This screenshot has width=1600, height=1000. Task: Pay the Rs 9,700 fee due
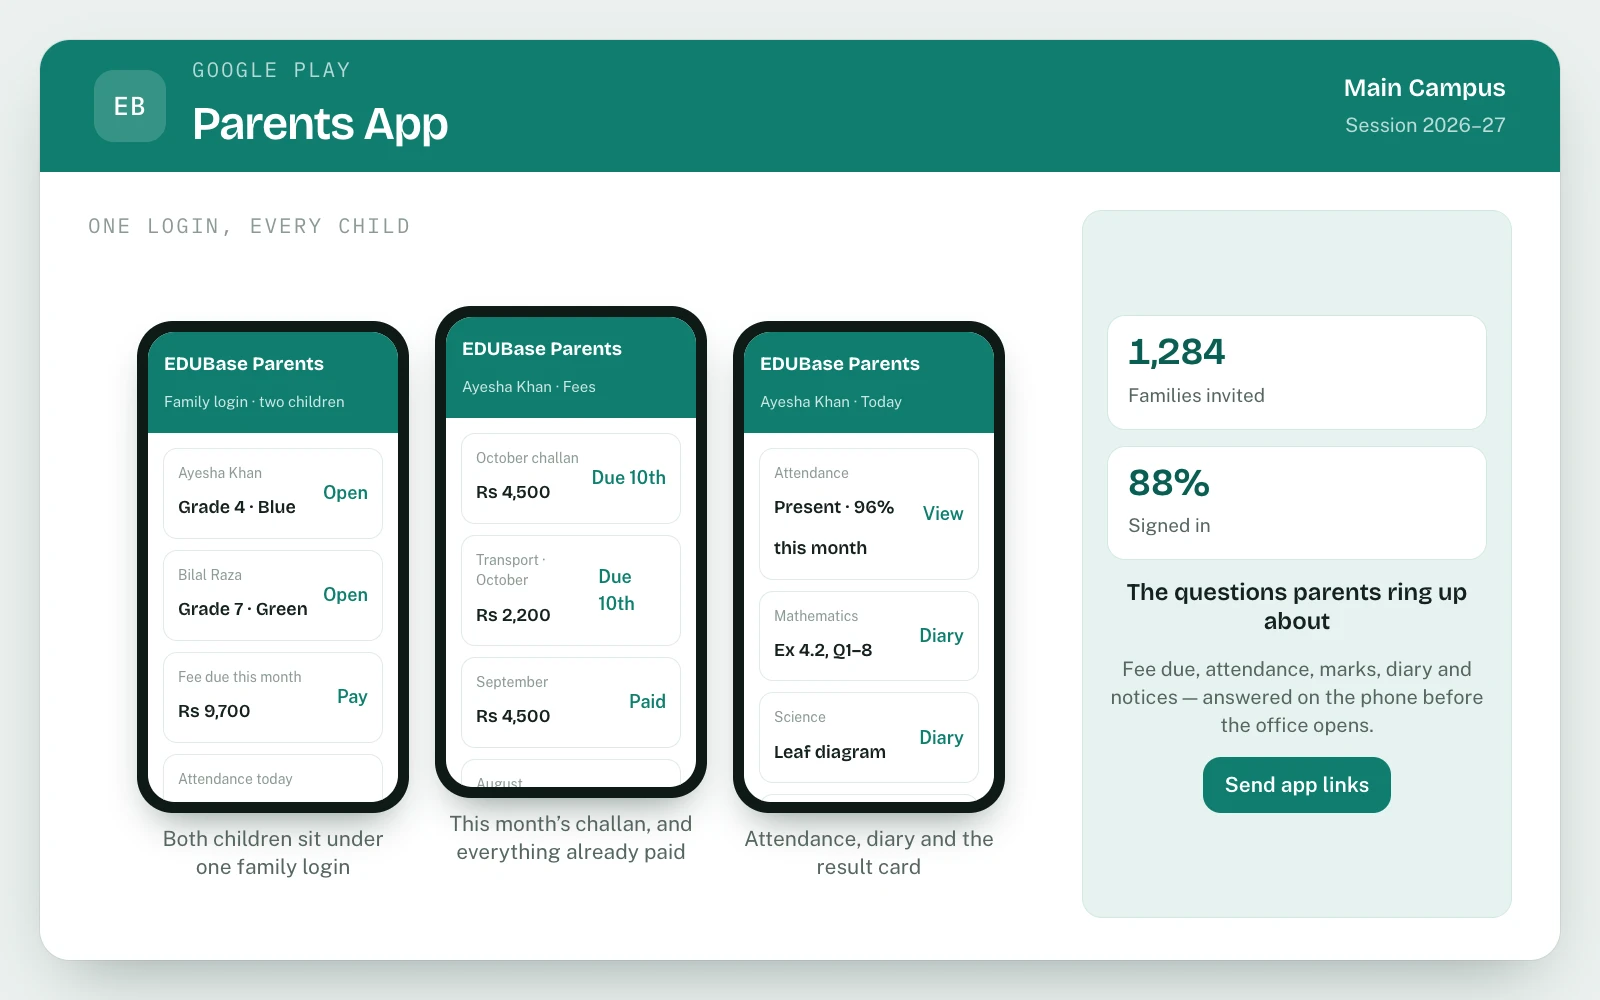[x=352, y=697]
